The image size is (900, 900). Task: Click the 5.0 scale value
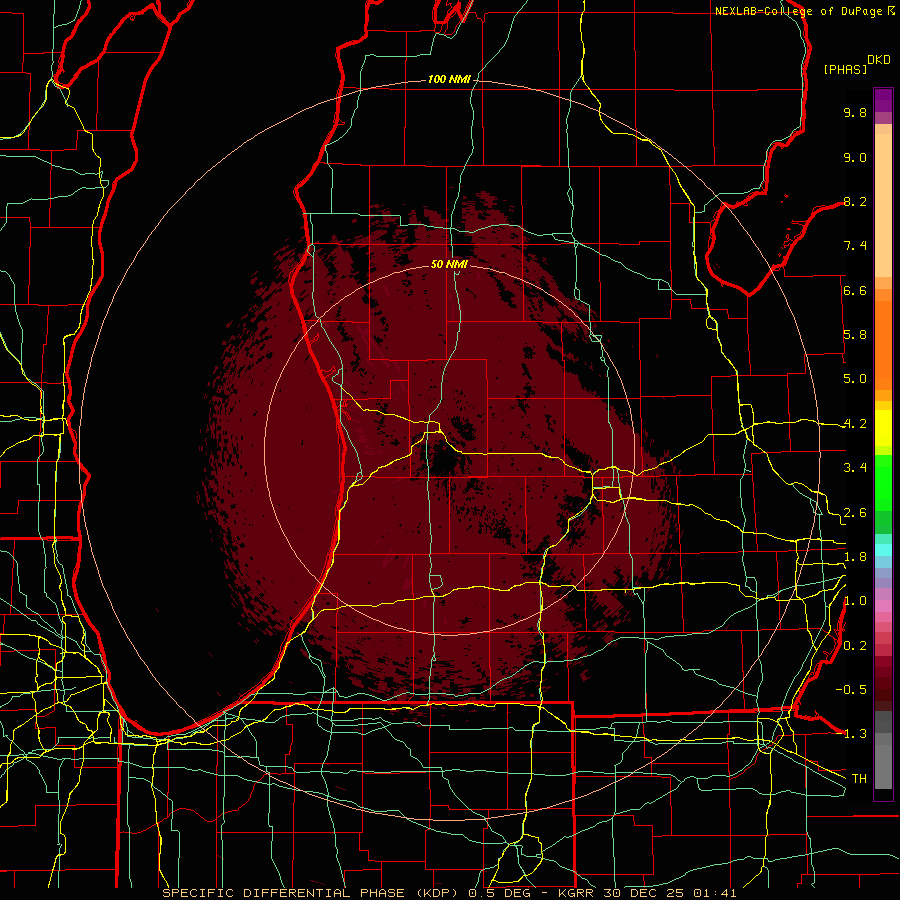coord(855,379)
